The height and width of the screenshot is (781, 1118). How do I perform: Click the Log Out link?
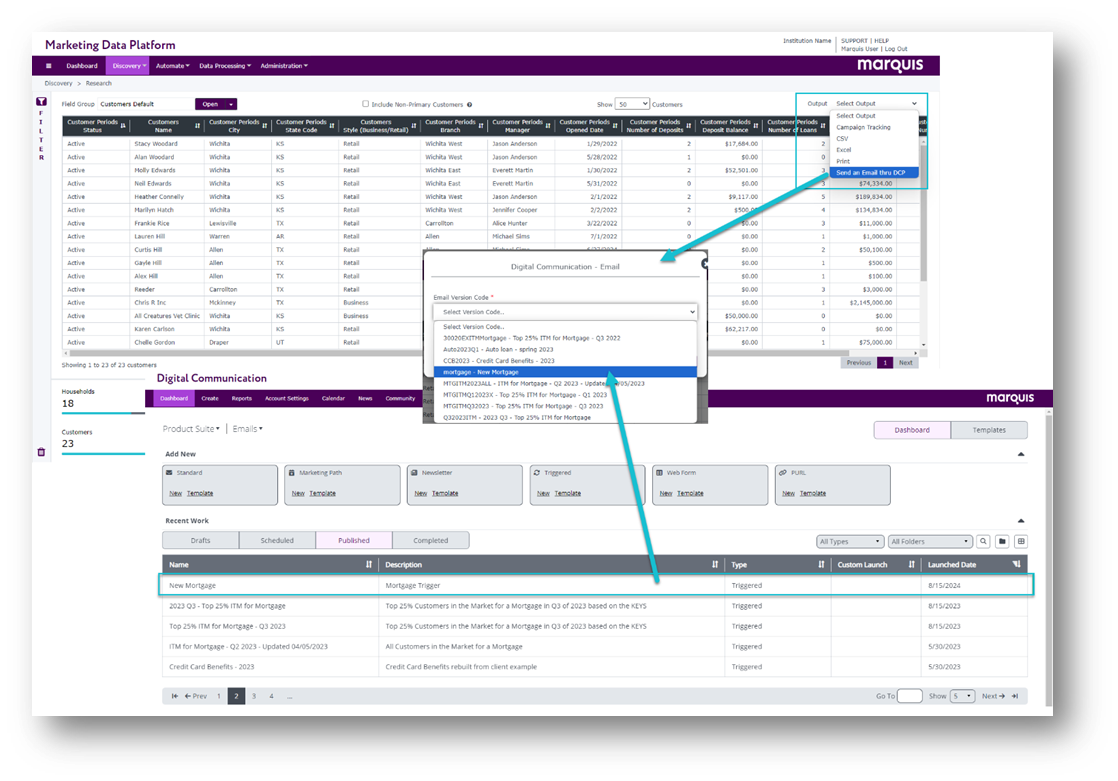coord(896,49)
